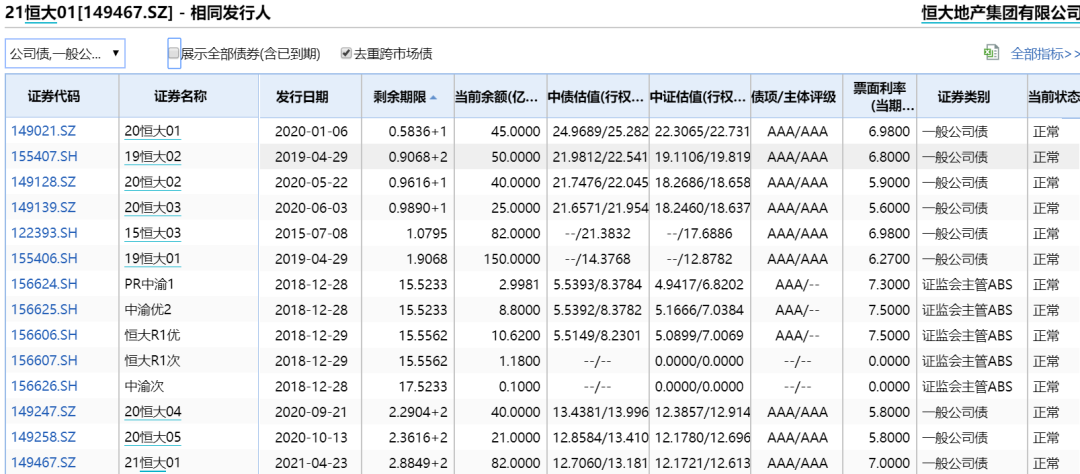Click the Excel export icon
This screenshot has height=474, width=1080.
[x=991, y=53]
